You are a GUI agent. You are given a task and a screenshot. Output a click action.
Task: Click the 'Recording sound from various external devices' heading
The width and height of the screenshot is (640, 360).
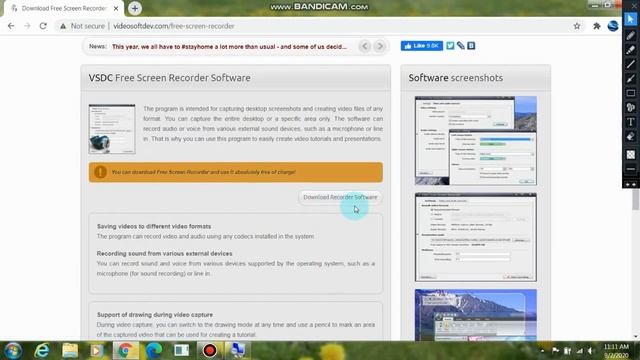click(x=164, y=253)
